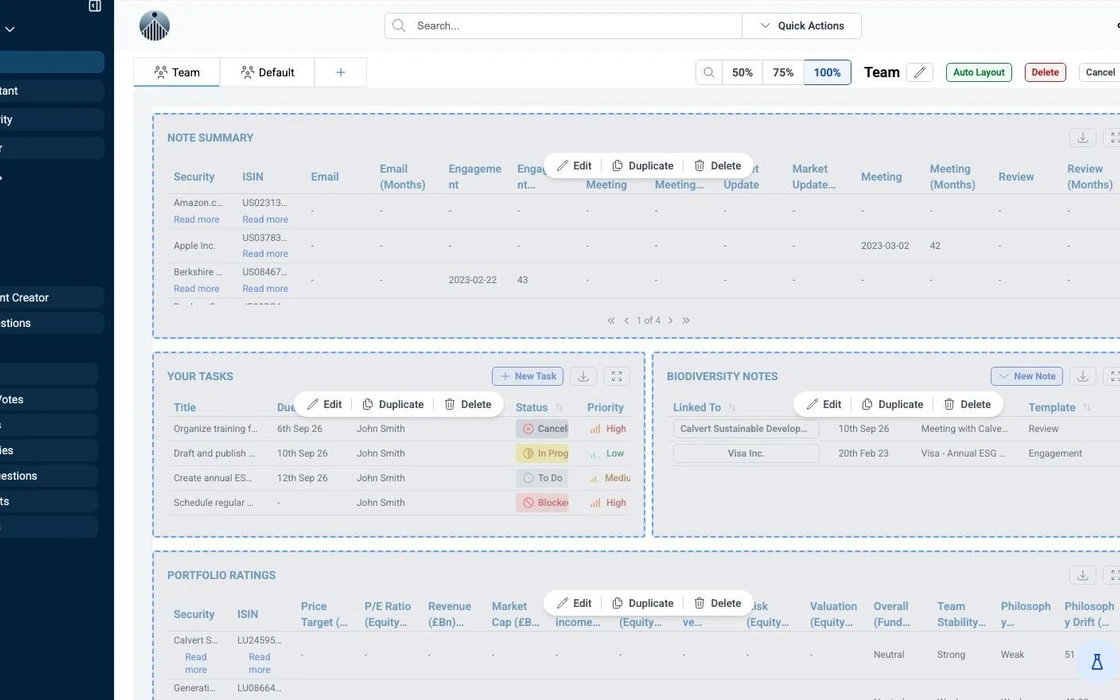Image resolution: width=1120 pixels, height=700 pixels.
Task: Add a new dashboard tab with plus
Action: coord(341,72)
